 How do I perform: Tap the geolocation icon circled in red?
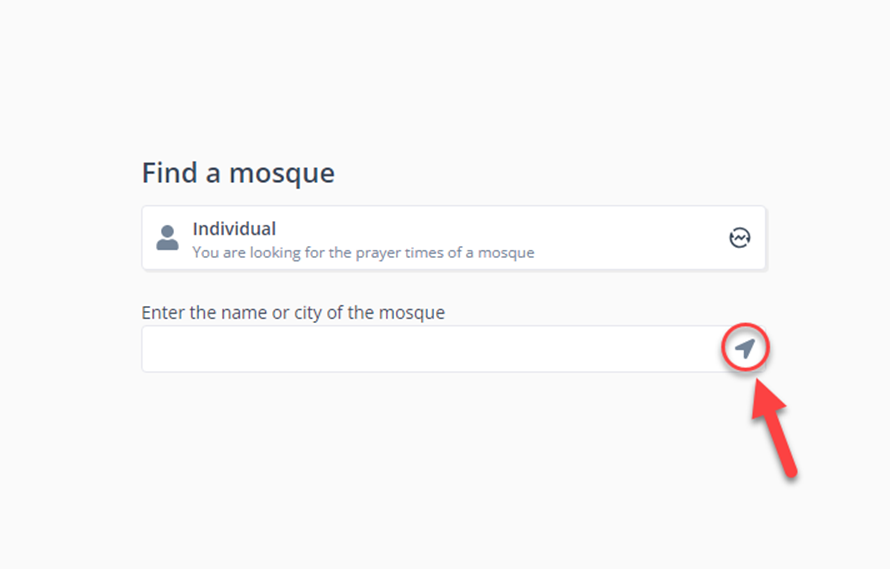(x=744, y=348)
